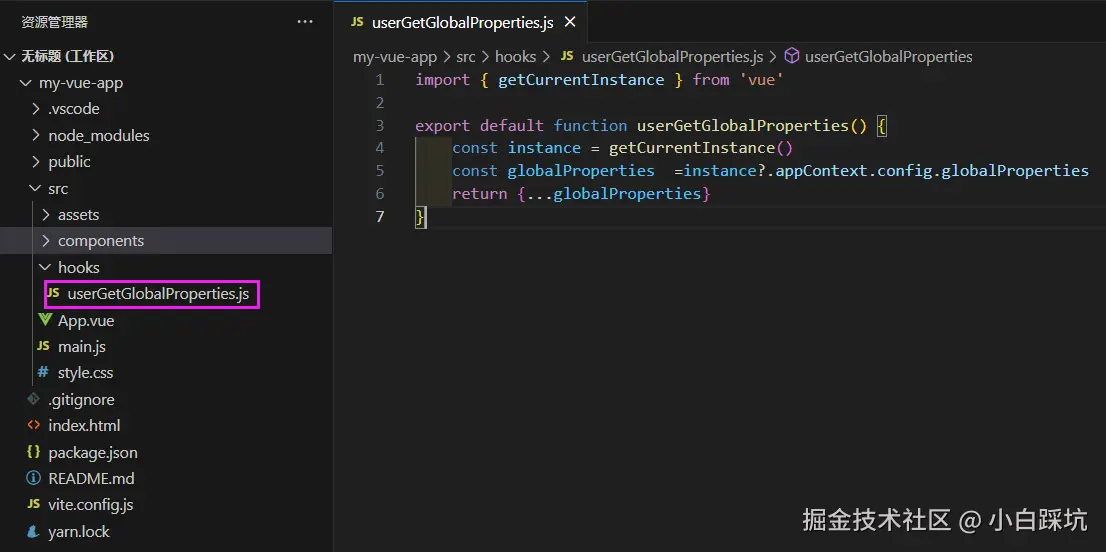Click hooks in the breadcrumb
This screenshot has height=552, width=1106.
pyautogui.click(x=516, y=56)
